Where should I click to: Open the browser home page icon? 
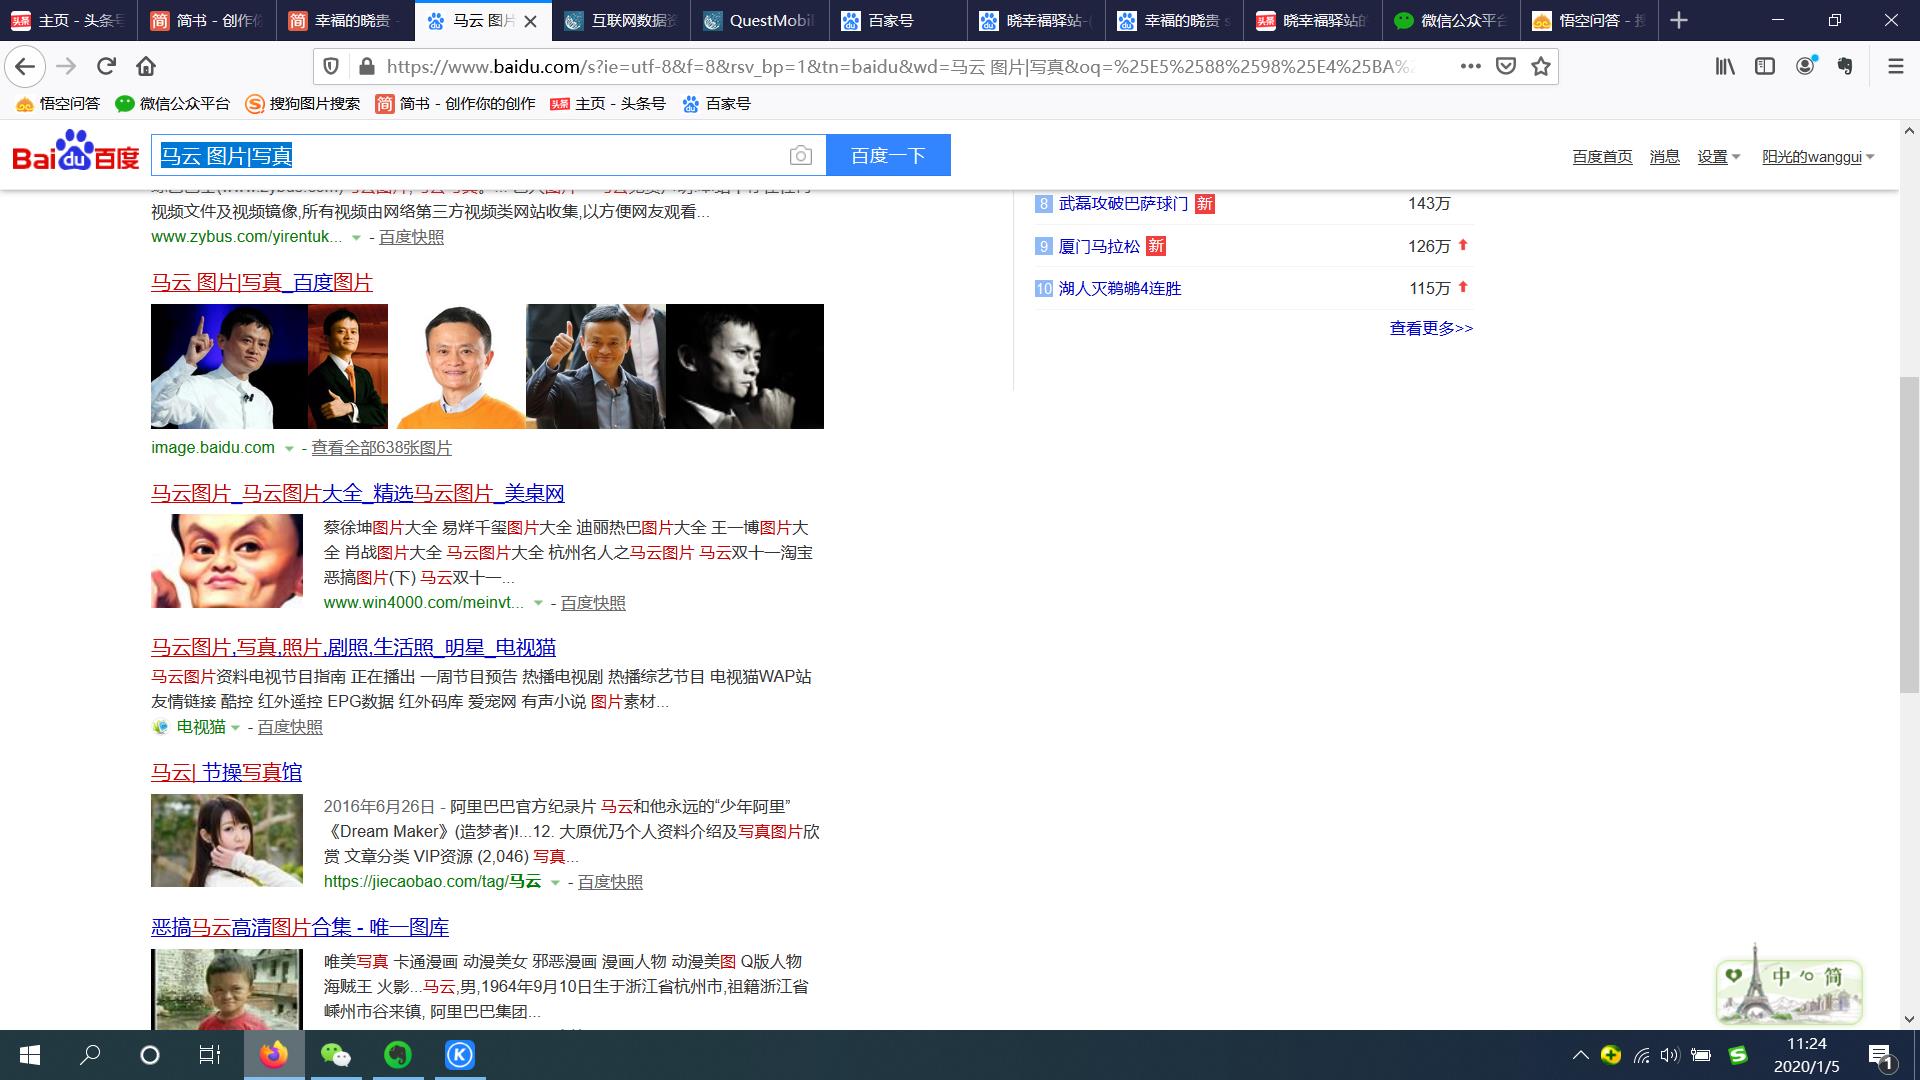146,66
